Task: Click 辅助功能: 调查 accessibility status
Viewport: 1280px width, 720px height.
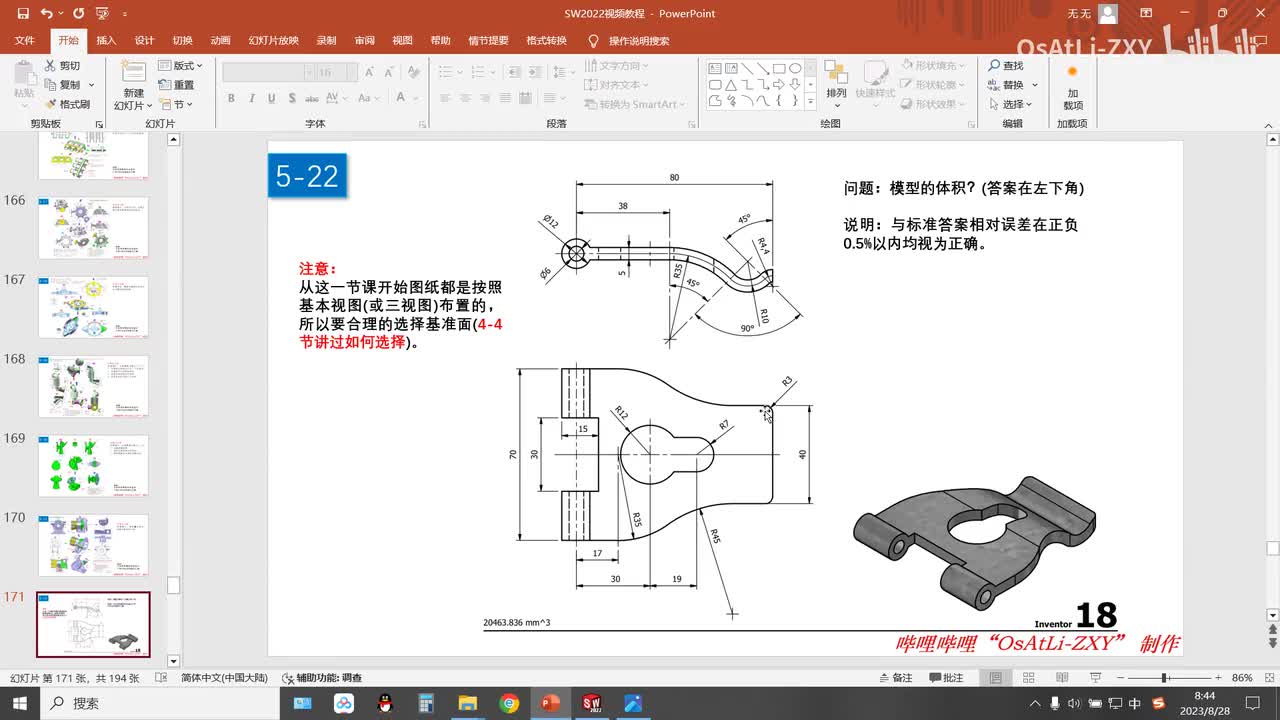Action: pos(322,677)
